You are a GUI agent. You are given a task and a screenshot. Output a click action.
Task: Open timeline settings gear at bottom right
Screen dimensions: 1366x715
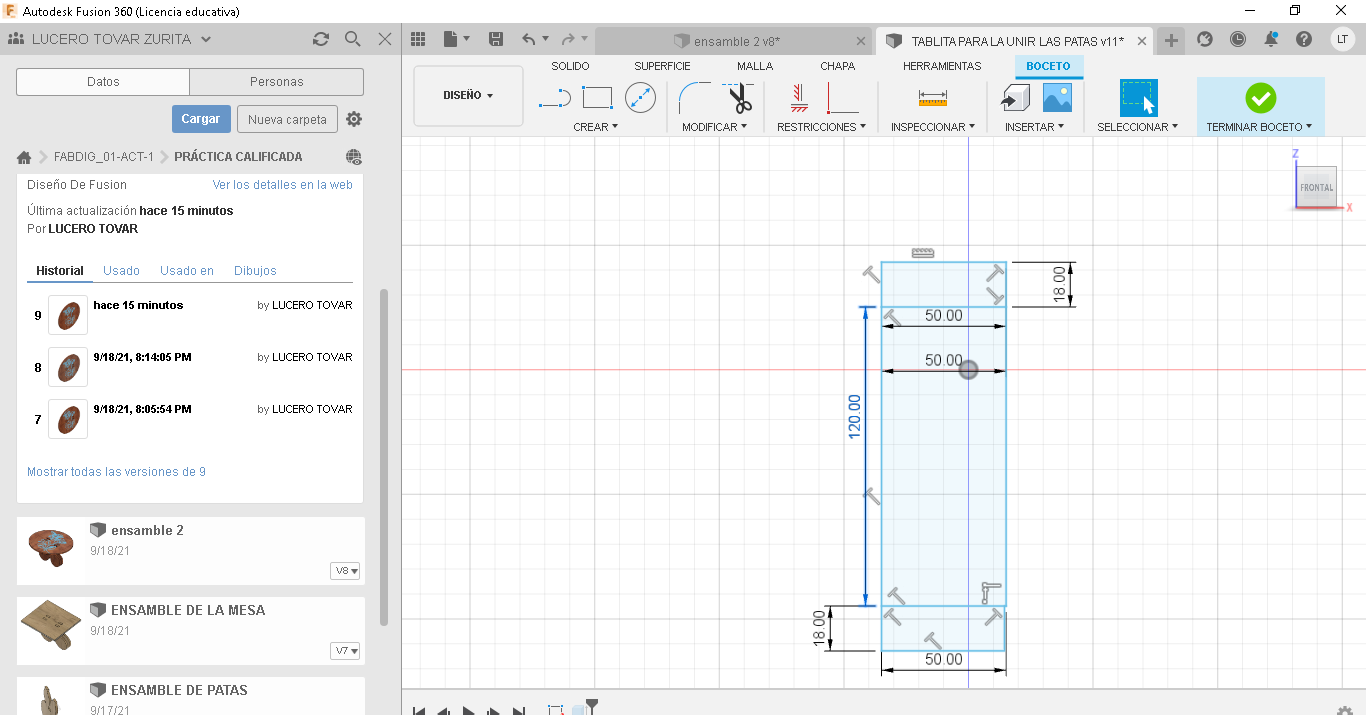(1345, 710)
